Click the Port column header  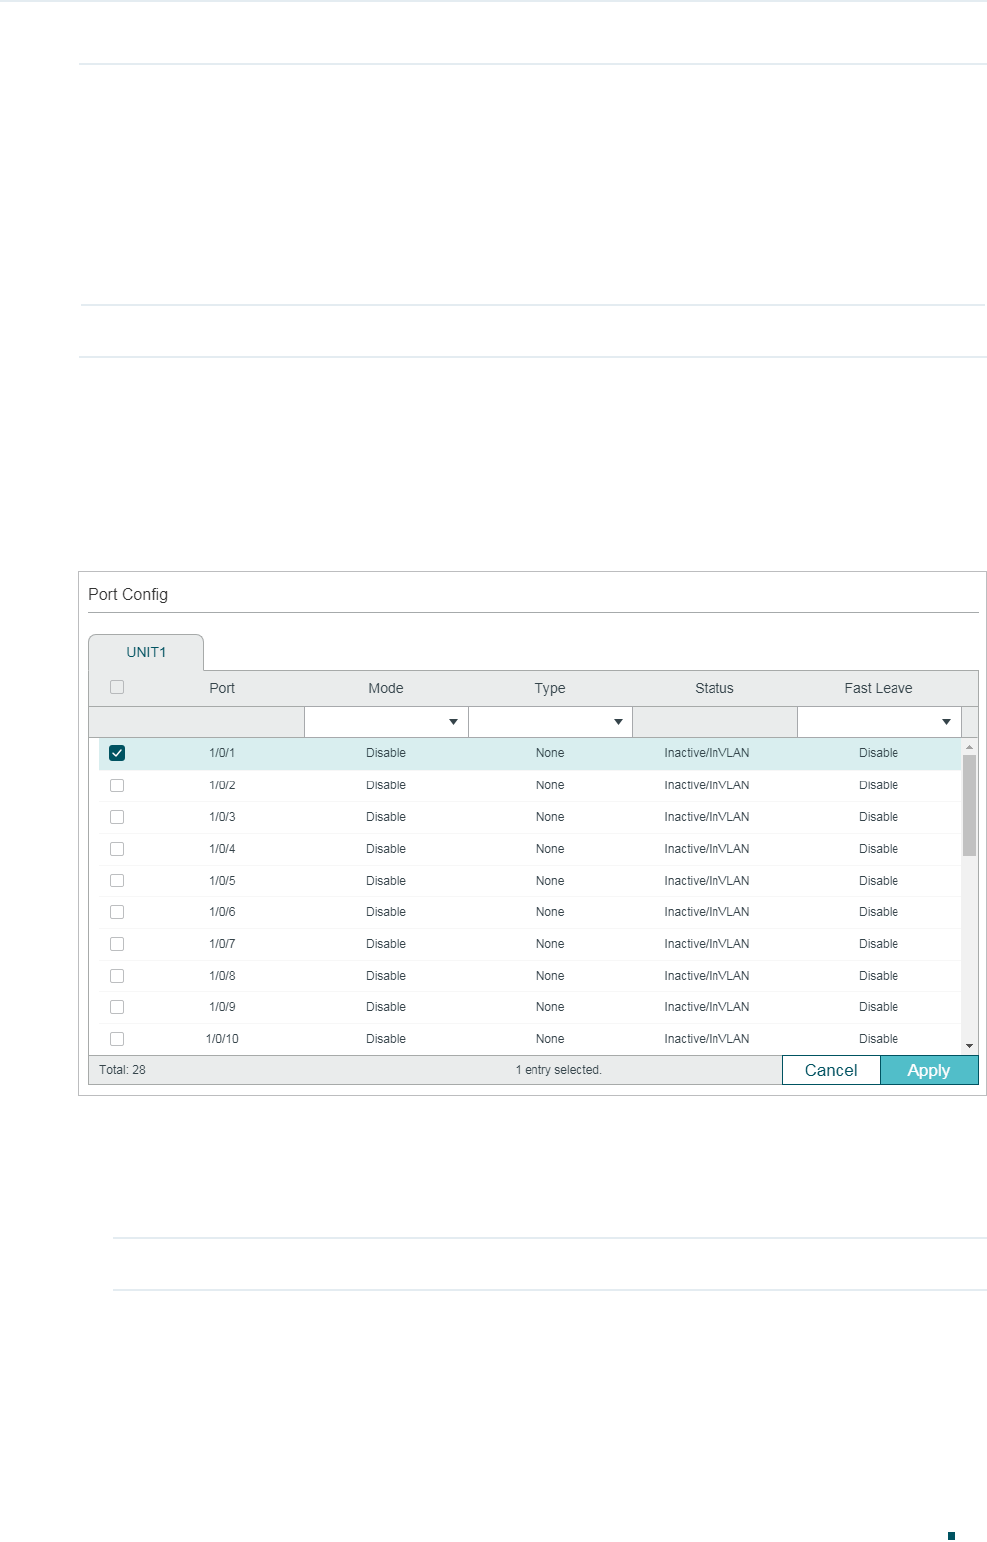tap(222, 688)
